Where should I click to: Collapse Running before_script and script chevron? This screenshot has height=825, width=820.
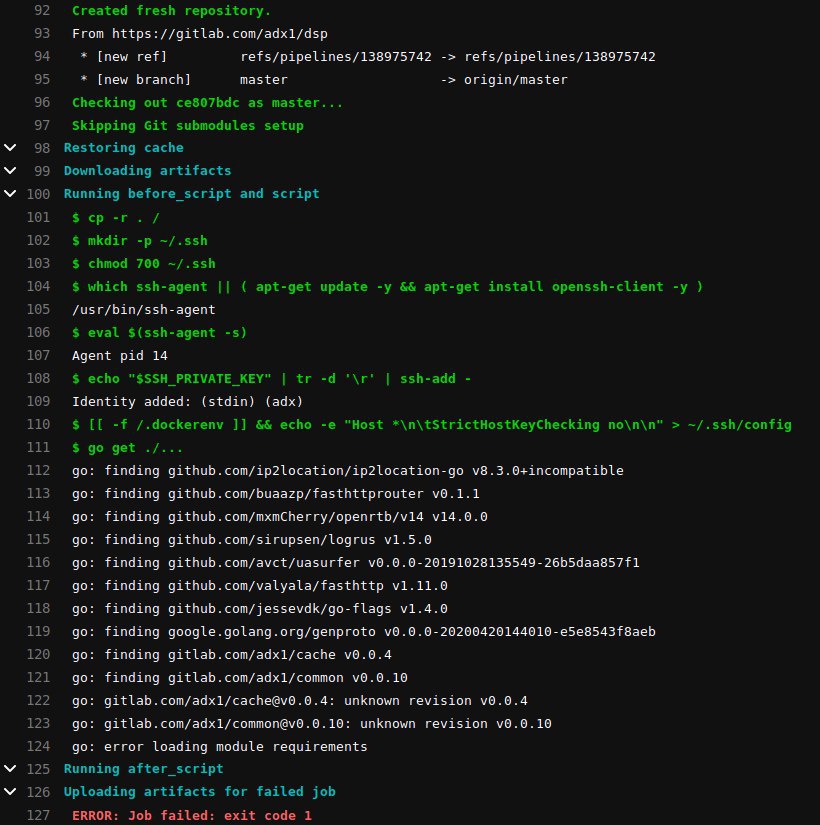10,193
